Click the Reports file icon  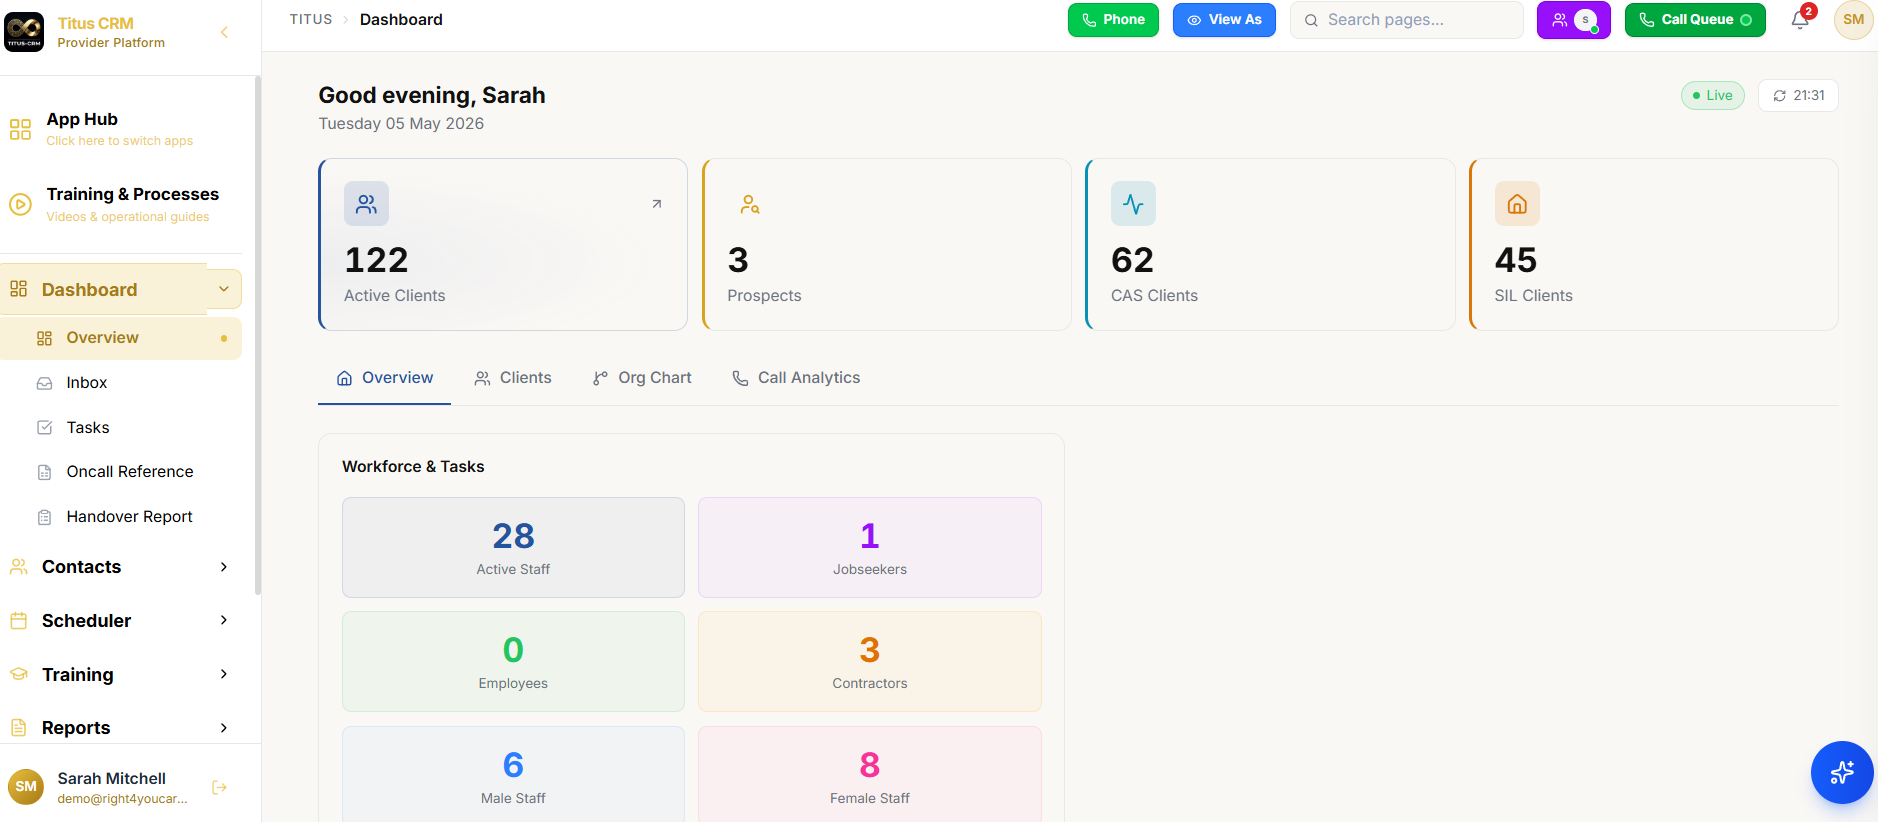(x=18, y=728)
